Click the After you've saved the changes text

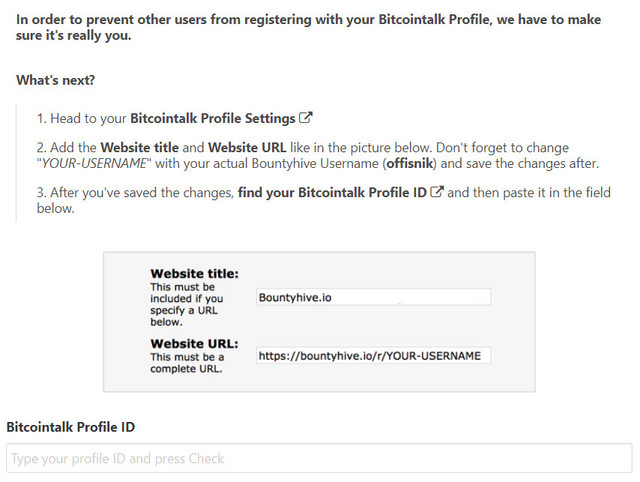point(135,192)
